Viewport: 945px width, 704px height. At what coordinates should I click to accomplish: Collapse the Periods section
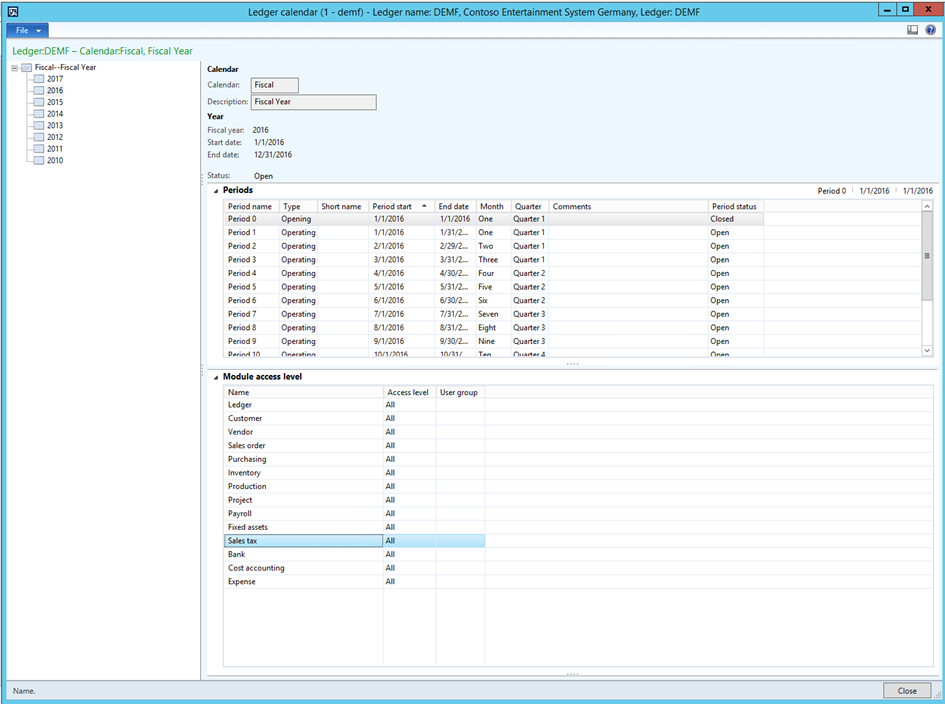coord(215,190)
